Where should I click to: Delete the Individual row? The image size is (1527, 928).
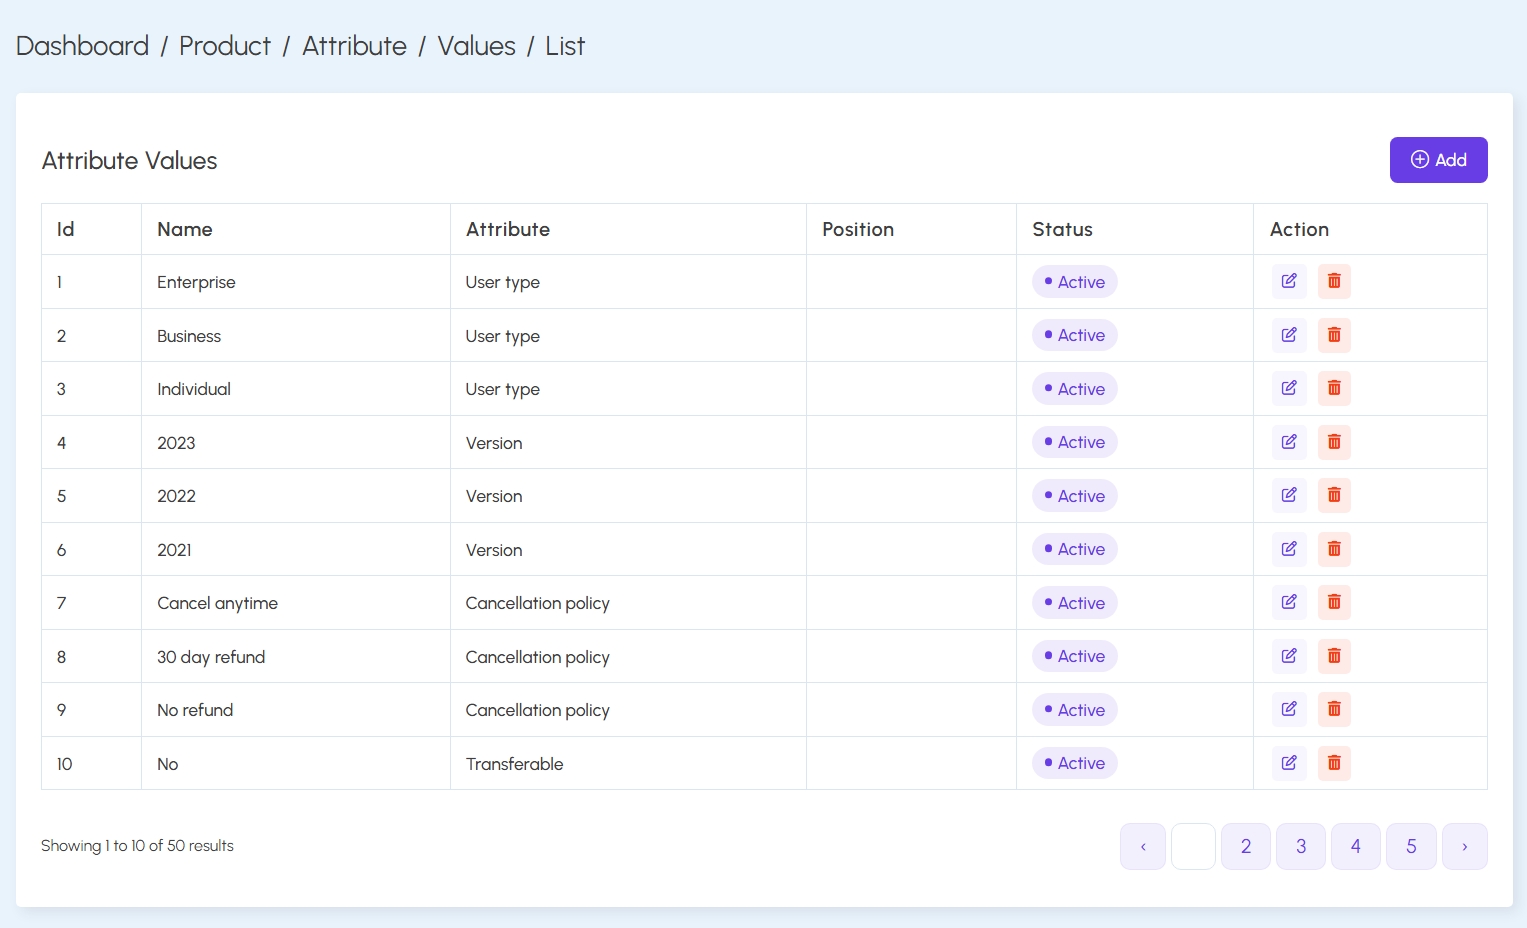click(x=1334, y=388)
